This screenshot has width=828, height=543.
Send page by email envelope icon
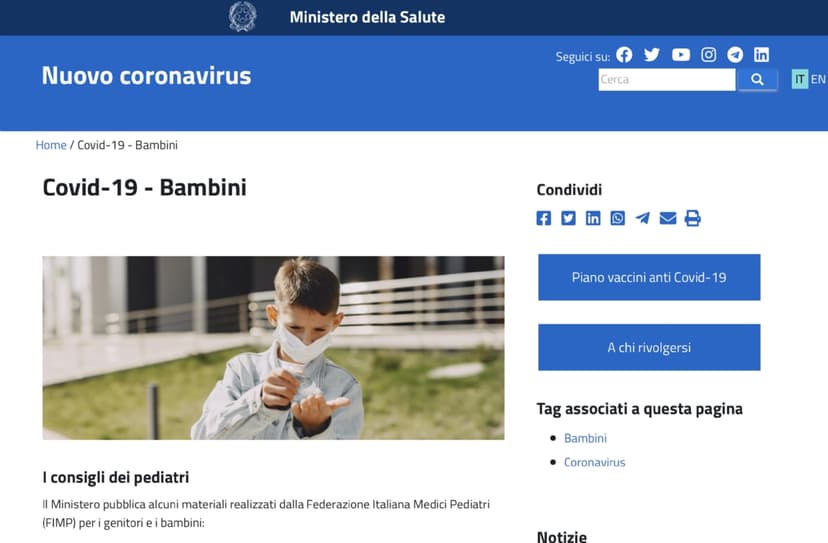(668, 218)
